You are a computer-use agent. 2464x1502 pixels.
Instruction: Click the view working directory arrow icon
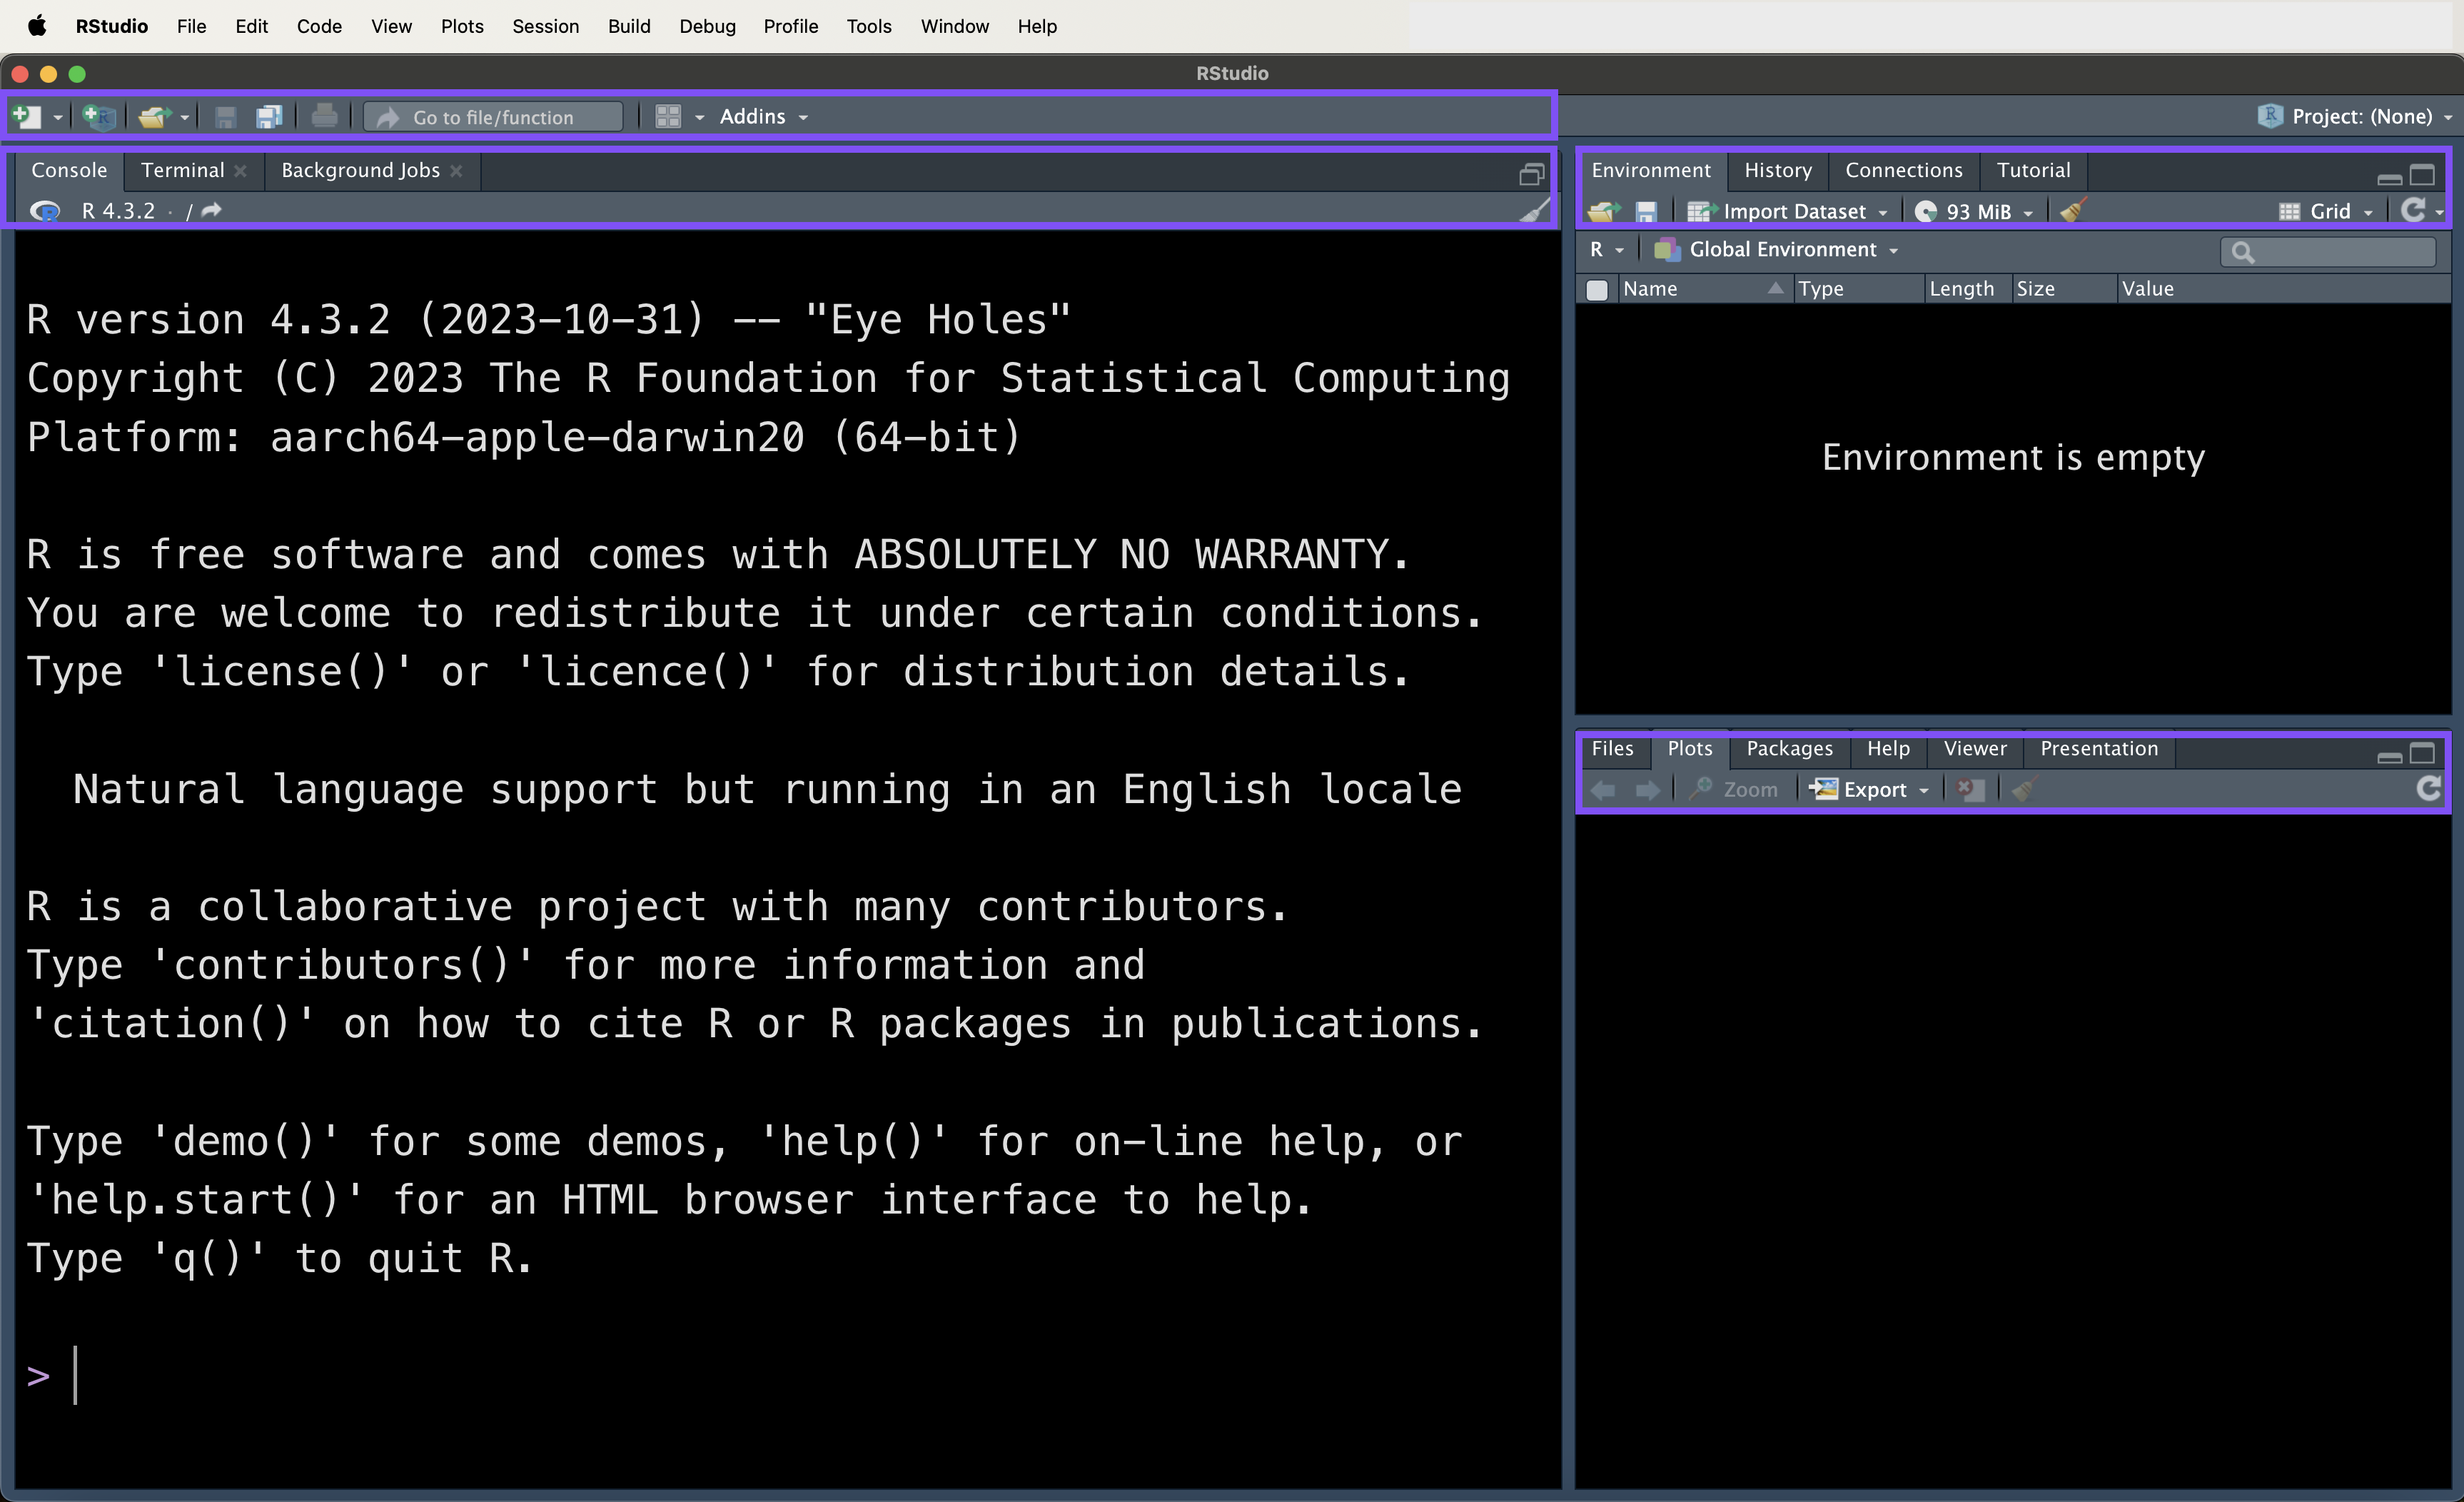coord(211,210)
